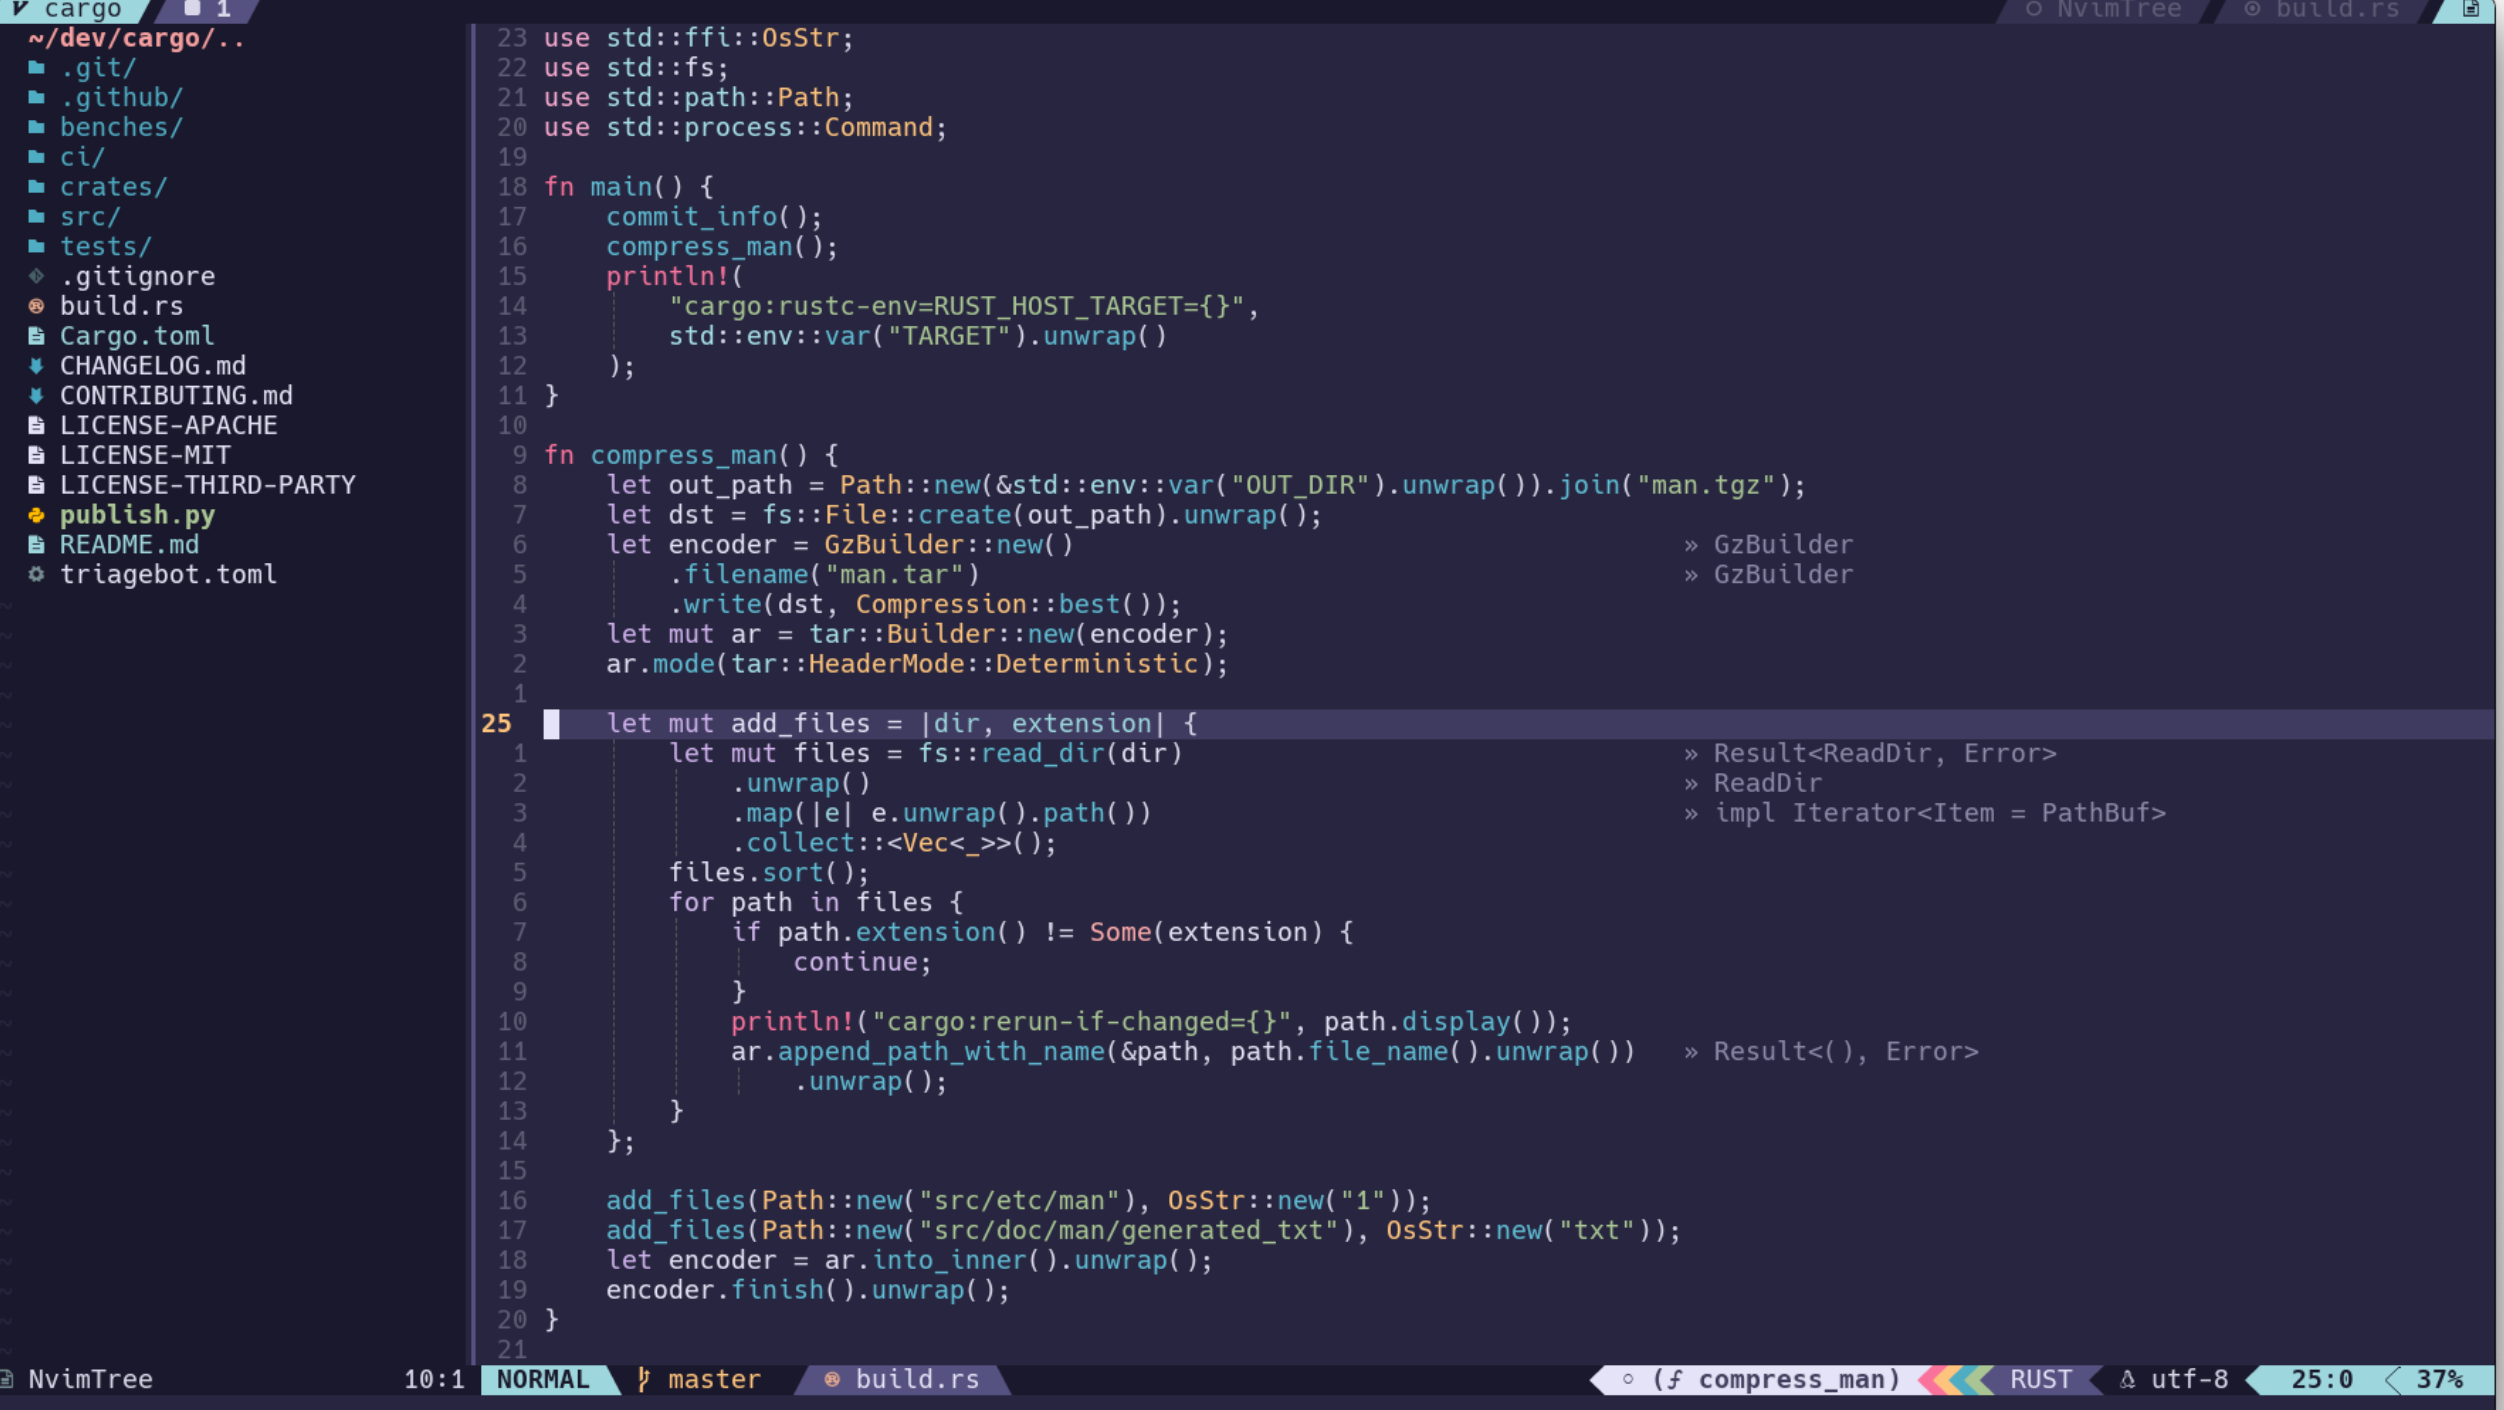Click the diamond icon next to .gitignore
This screenshot has height=1410, width=2504.
[x=37, y=276]
